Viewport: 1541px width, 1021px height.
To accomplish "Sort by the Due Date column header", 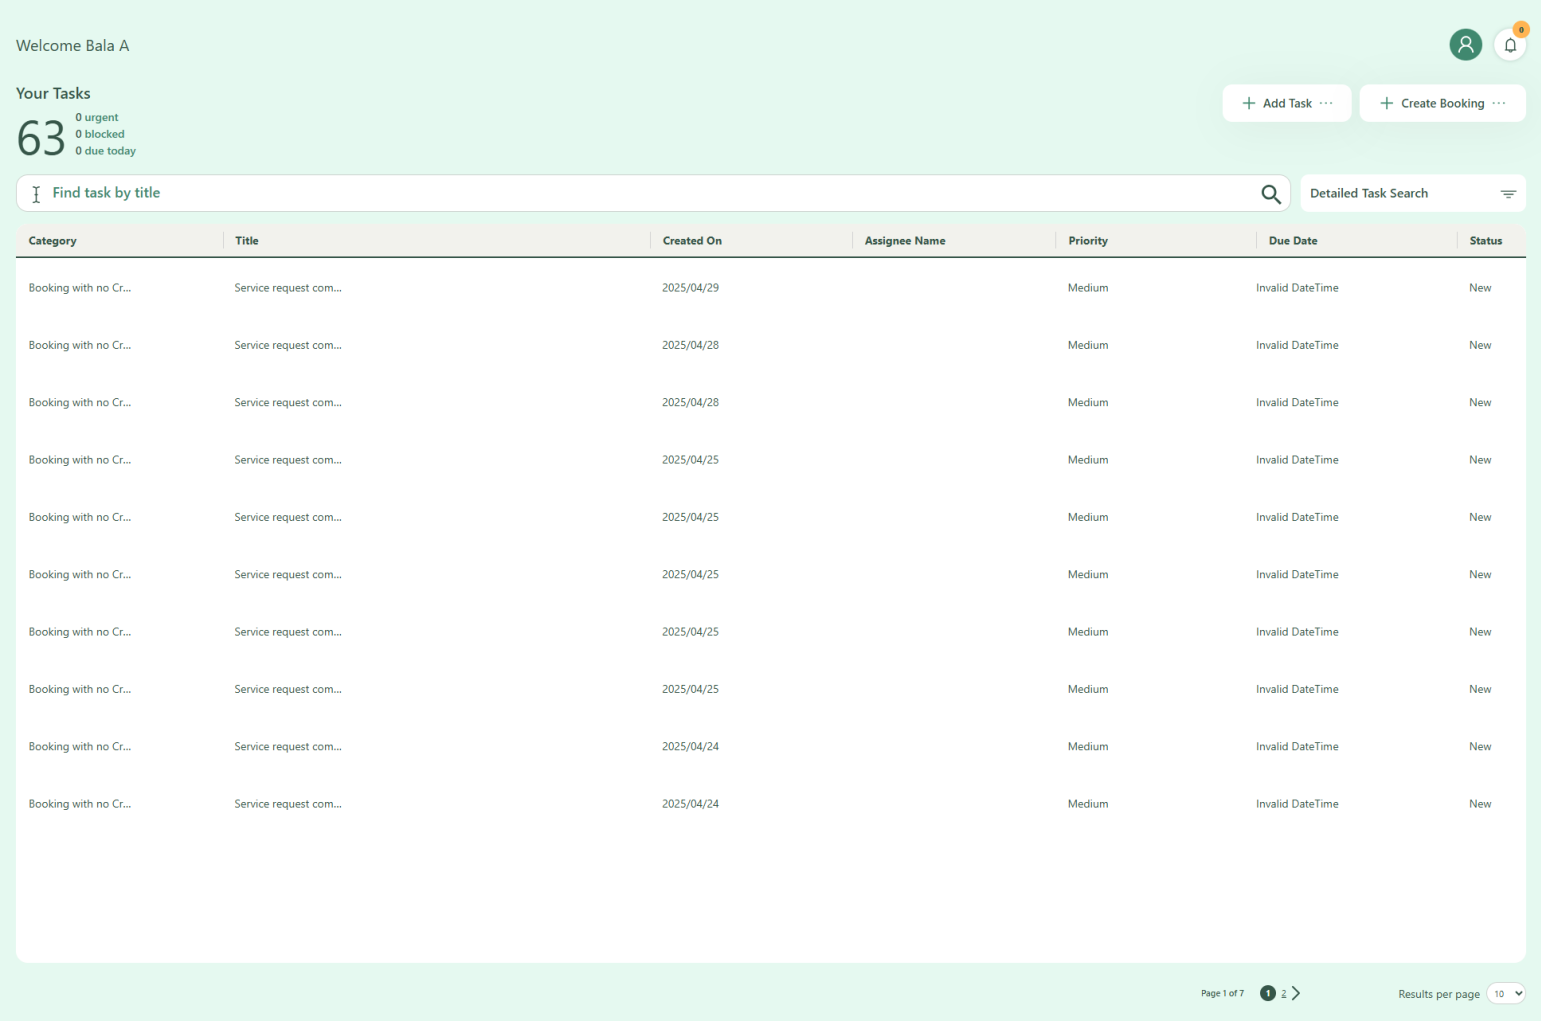I will click(1292, 241).
